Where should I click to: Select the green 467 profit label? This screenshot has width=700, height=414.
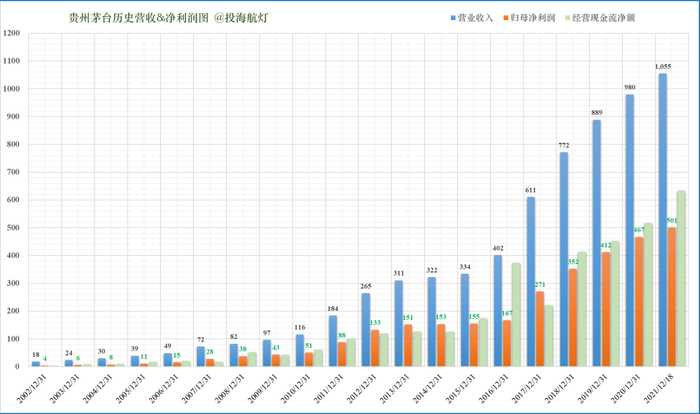[x=639, y=230]
